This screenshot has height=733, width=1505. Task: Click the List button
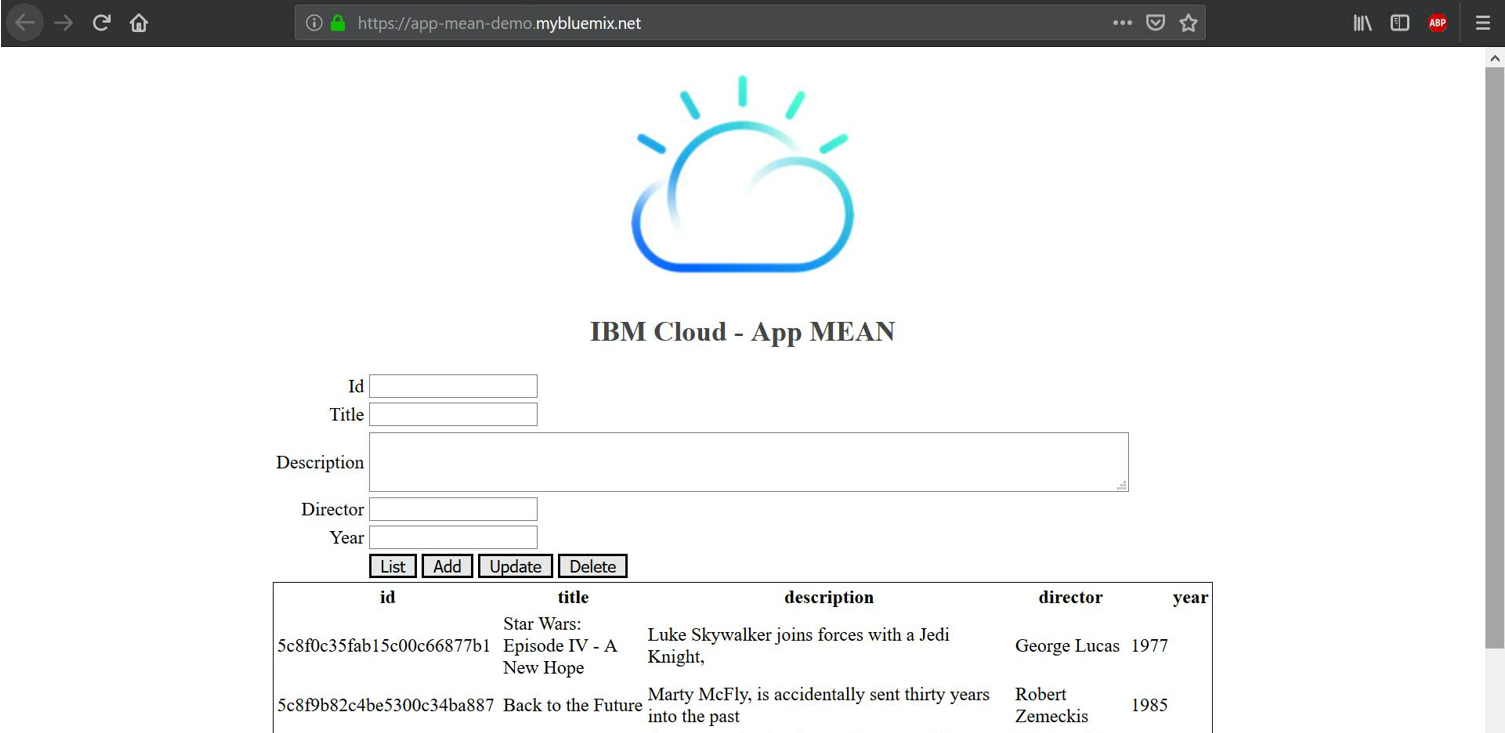(x=392, y=565)
